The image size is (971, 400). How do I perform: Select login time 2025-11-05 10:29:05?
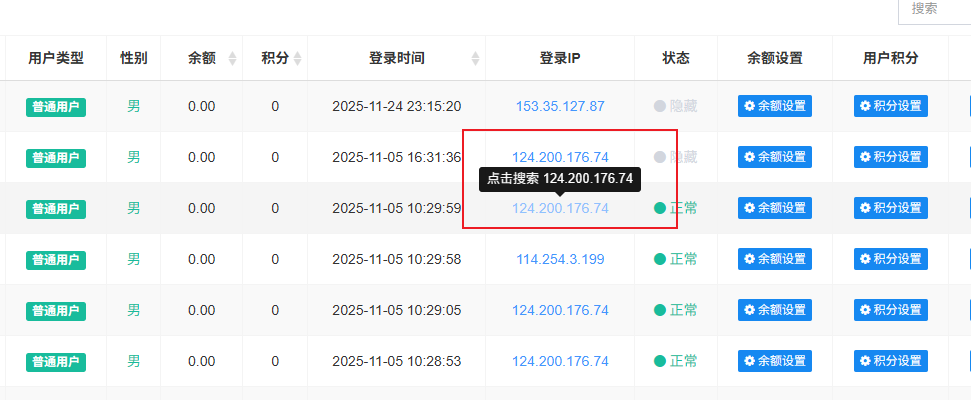(396, 310)
